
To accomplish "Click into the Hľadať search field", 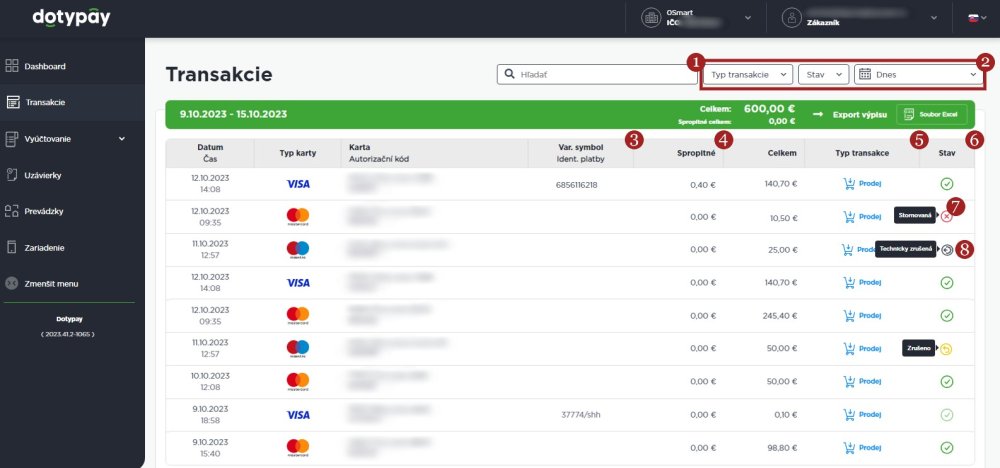I will click(598, 75).
